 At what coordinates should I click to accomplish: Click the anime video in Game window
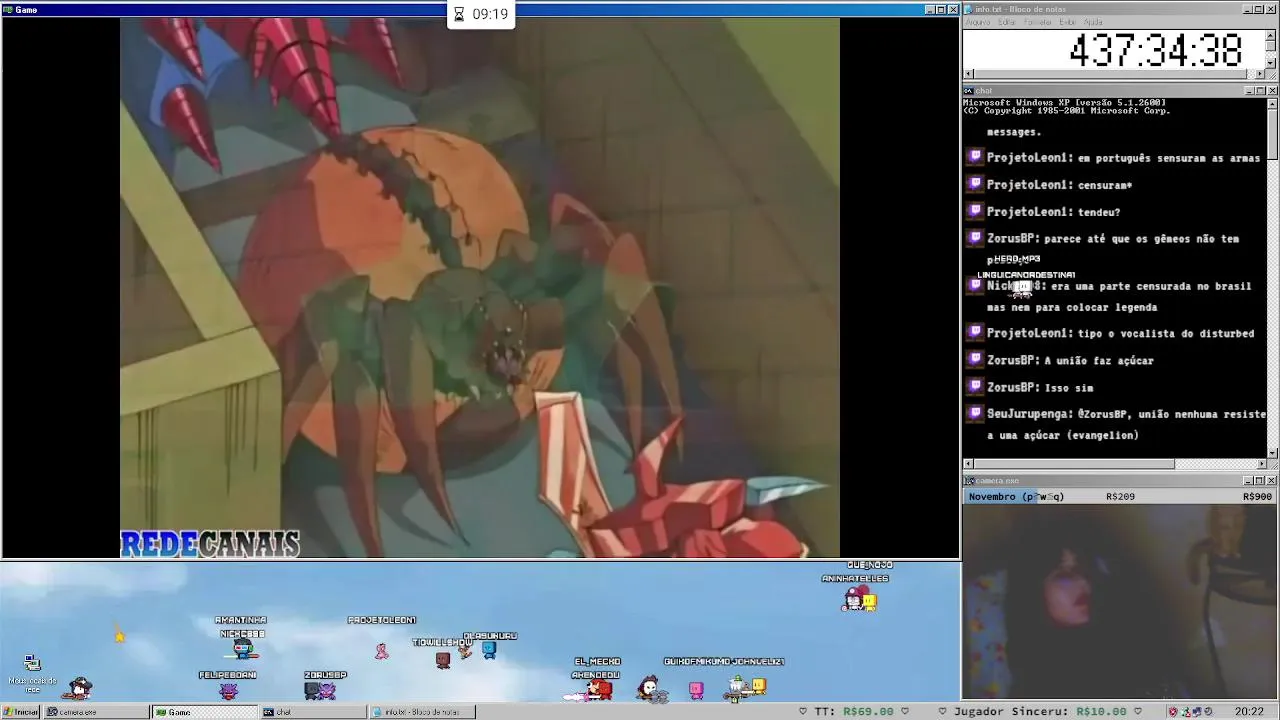pyautogui.click(x=480, y=288)
